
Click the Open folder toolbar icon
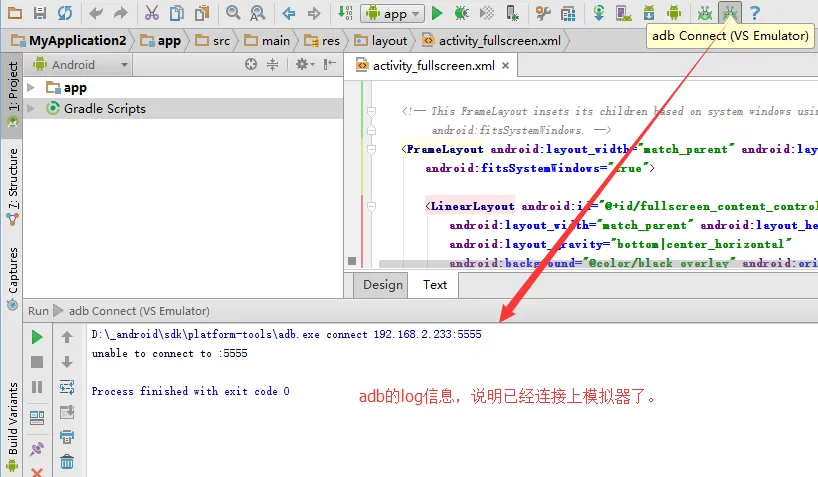coord(15,13)
